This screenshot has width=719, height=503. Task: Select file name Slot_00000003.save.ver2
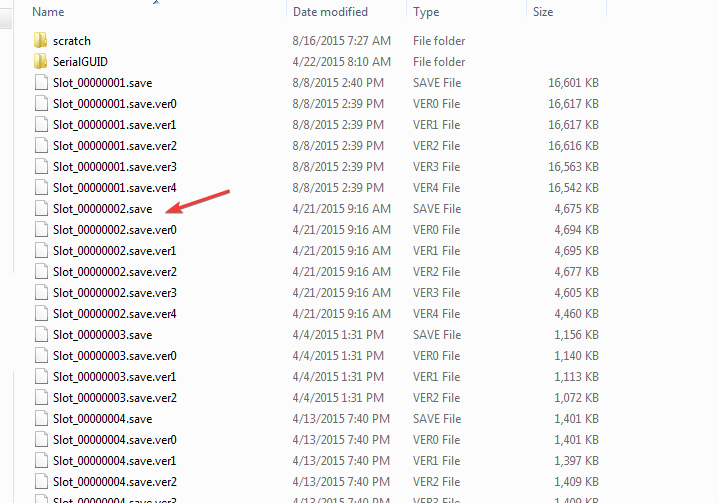pos(115,398)
